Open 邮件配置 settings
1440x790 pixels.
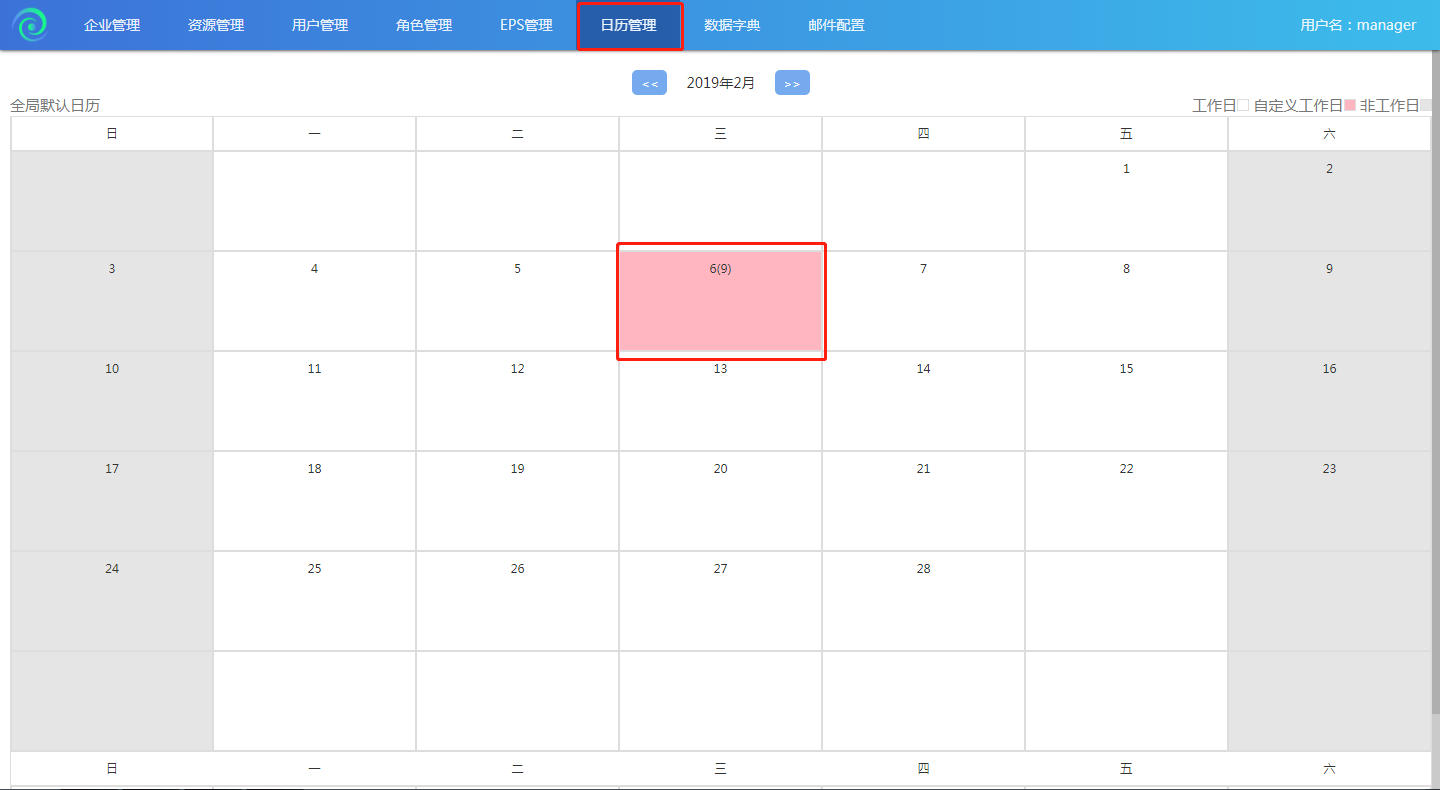(x=836, y=25)
